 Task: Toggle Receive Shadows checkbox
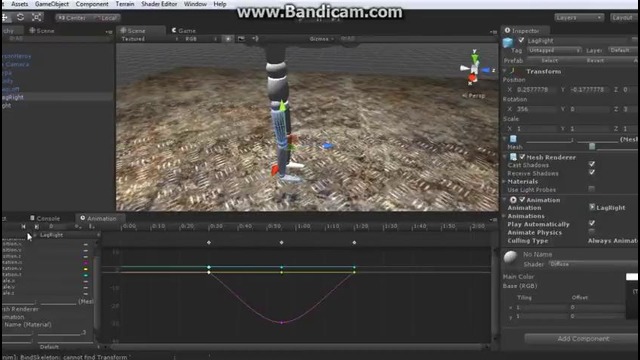point(591,172)
